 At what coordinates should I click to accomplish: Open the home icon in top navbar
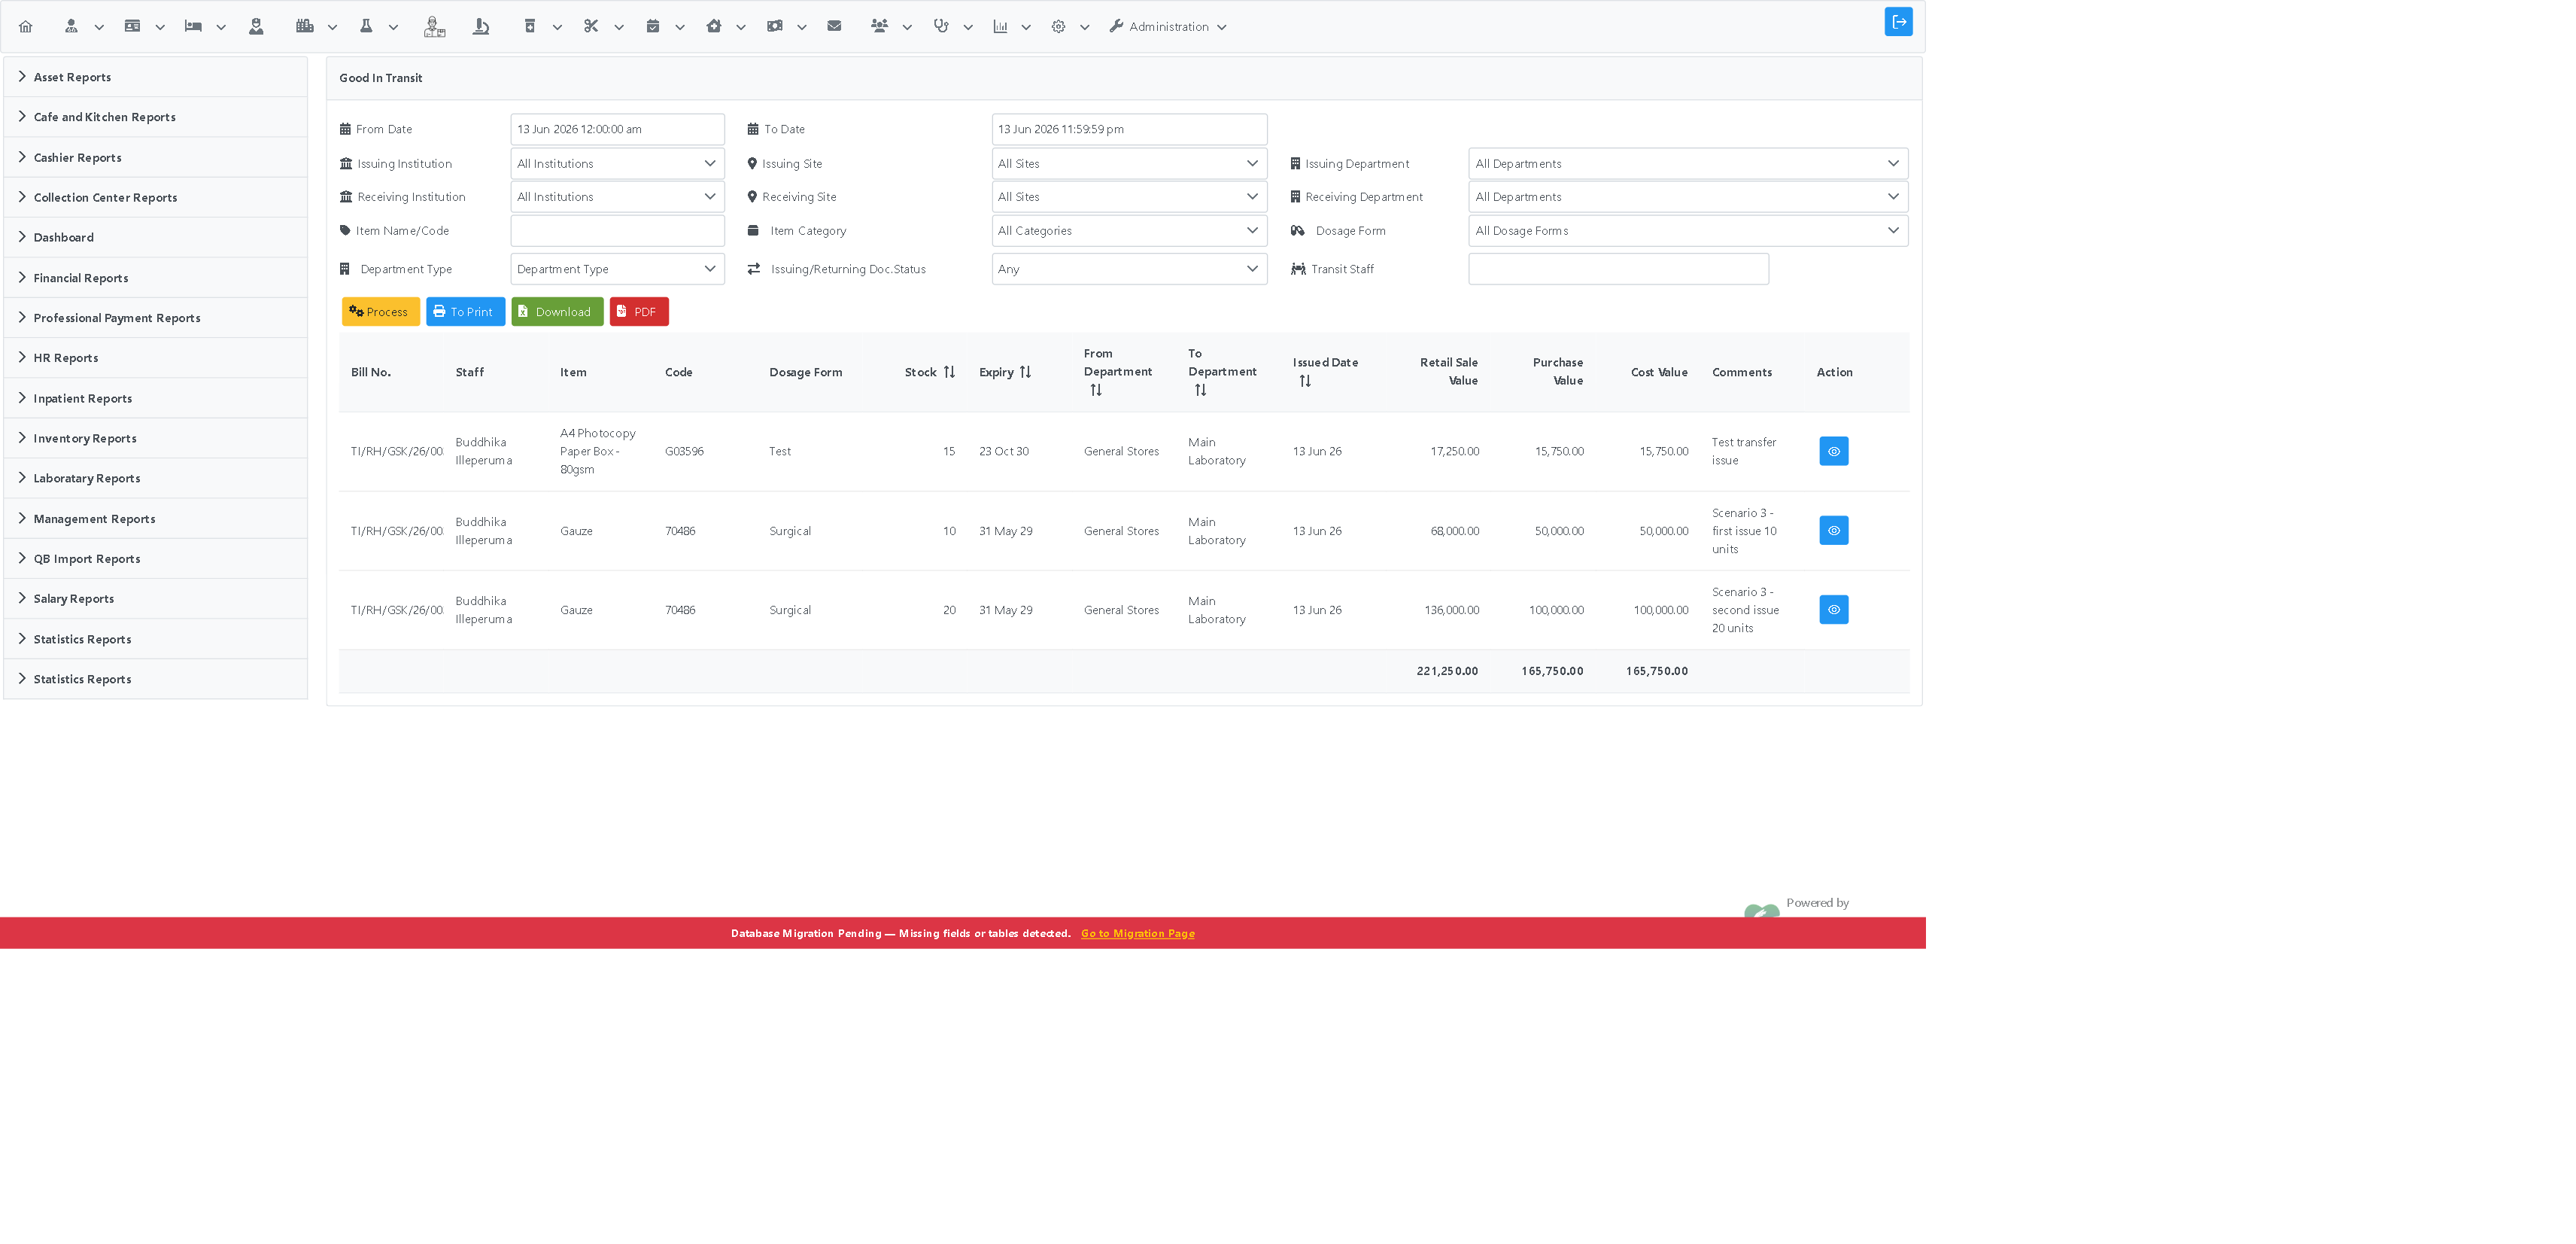pos(26,27)
